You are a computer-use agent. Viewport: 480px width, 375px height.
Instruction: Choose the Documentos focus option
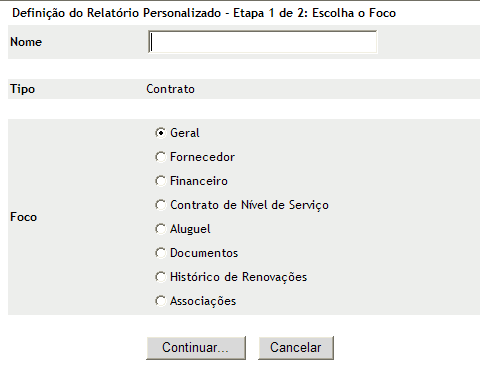(x=160, y=253)
